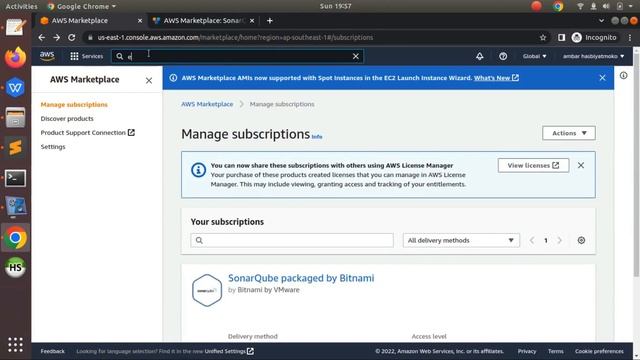Go to previous subscriptions page arrow
640x360 pixels.
point(532,240)
